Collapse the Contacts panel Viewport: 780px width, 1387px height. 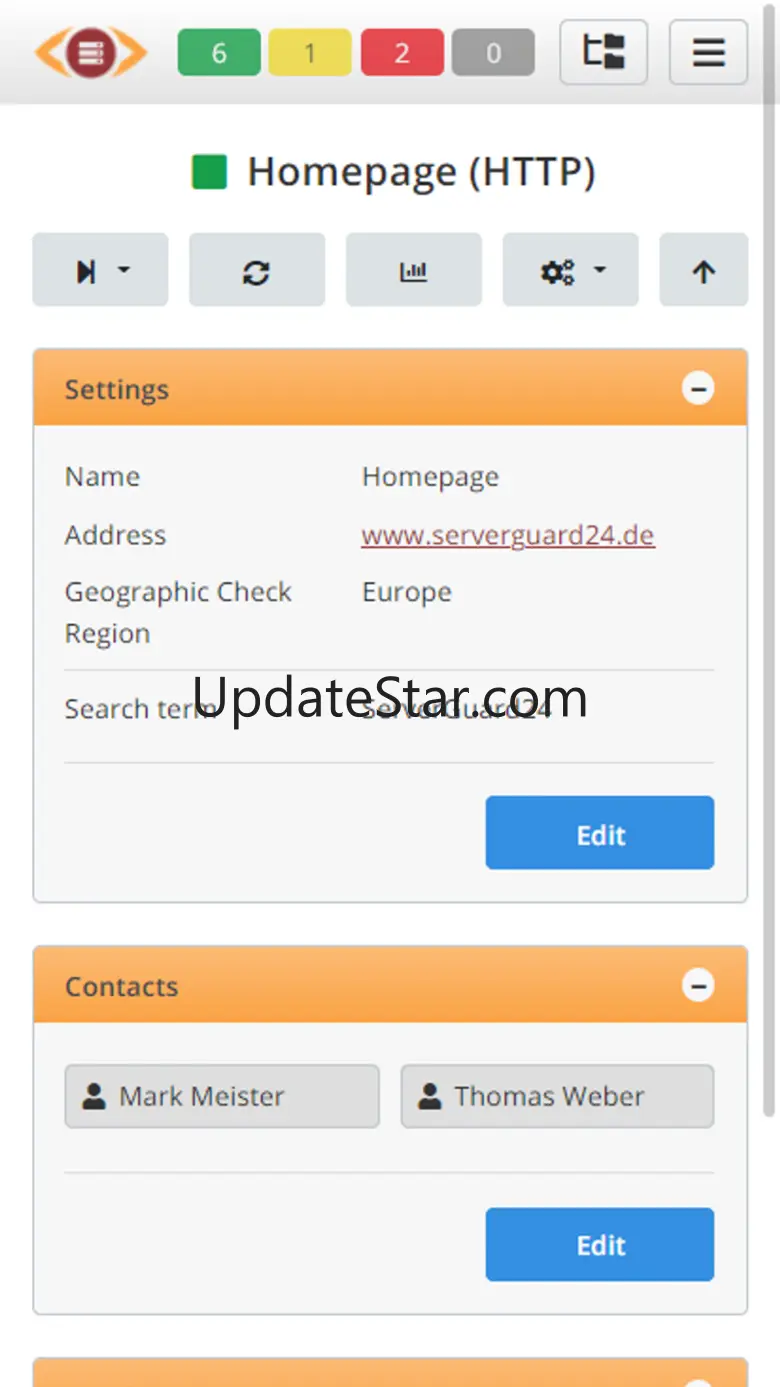698,986
